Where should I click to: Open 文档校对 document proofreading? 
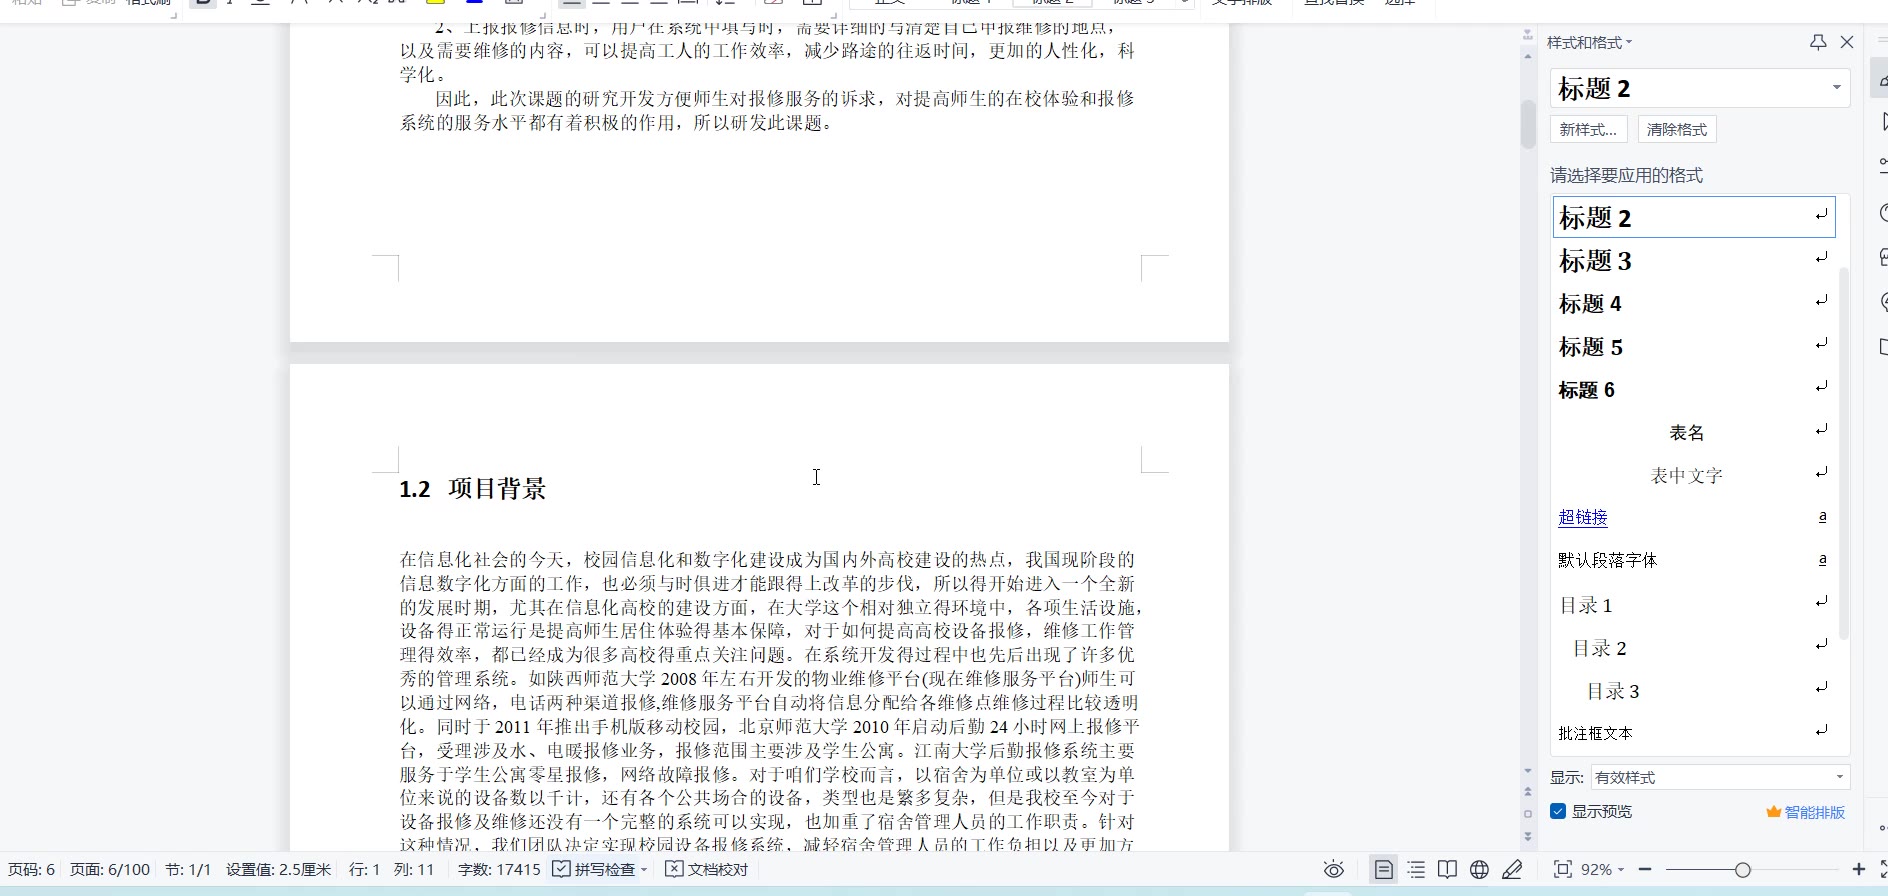706,869
